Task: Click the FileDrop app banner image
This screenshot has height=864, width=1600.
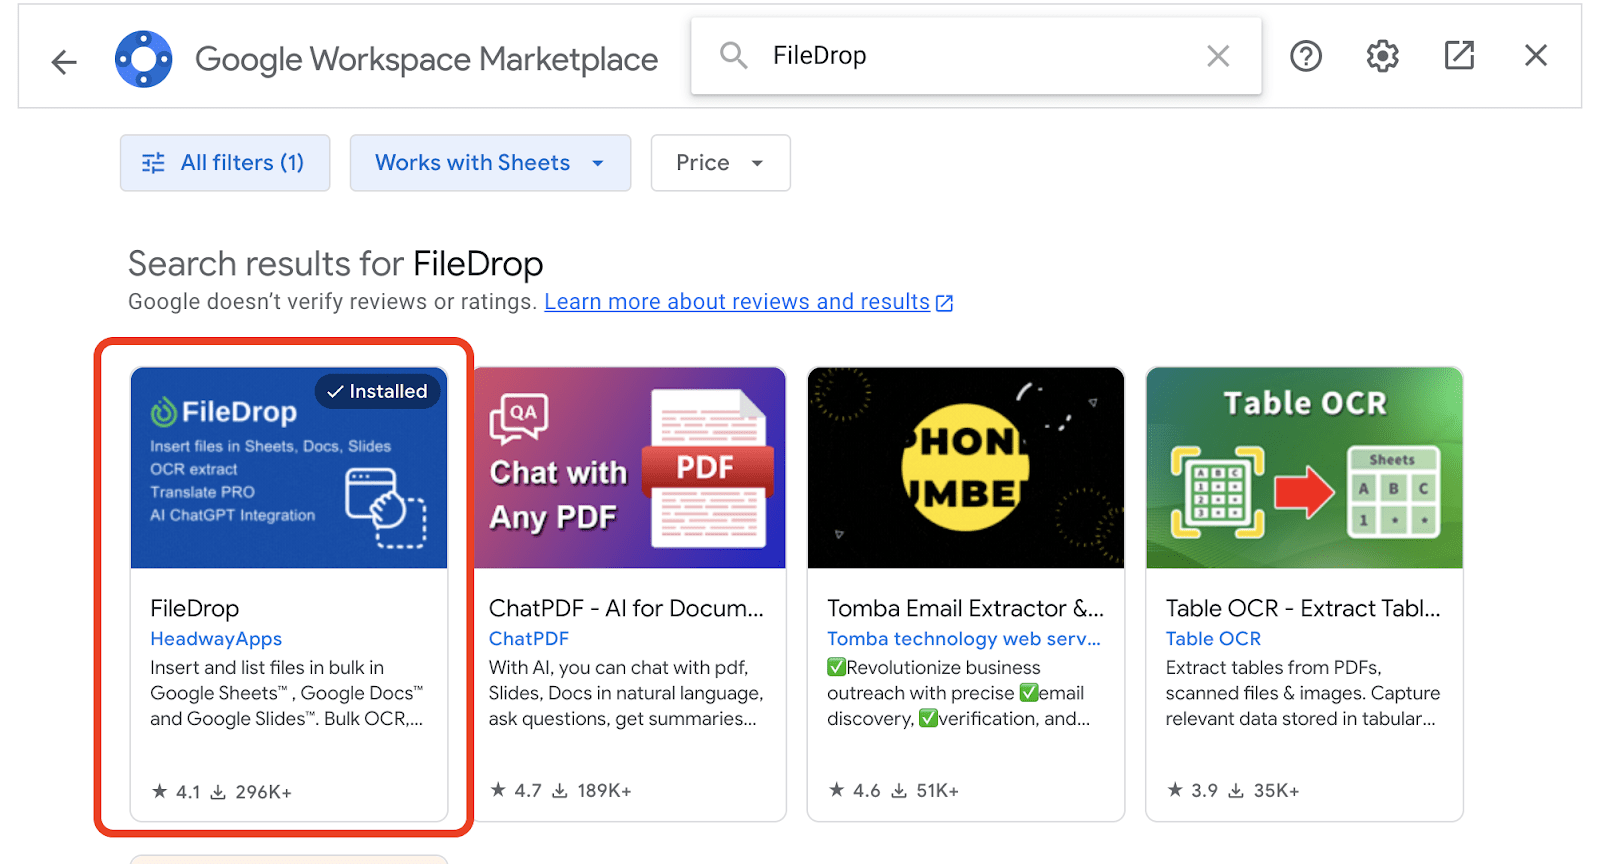Action: 289,468
